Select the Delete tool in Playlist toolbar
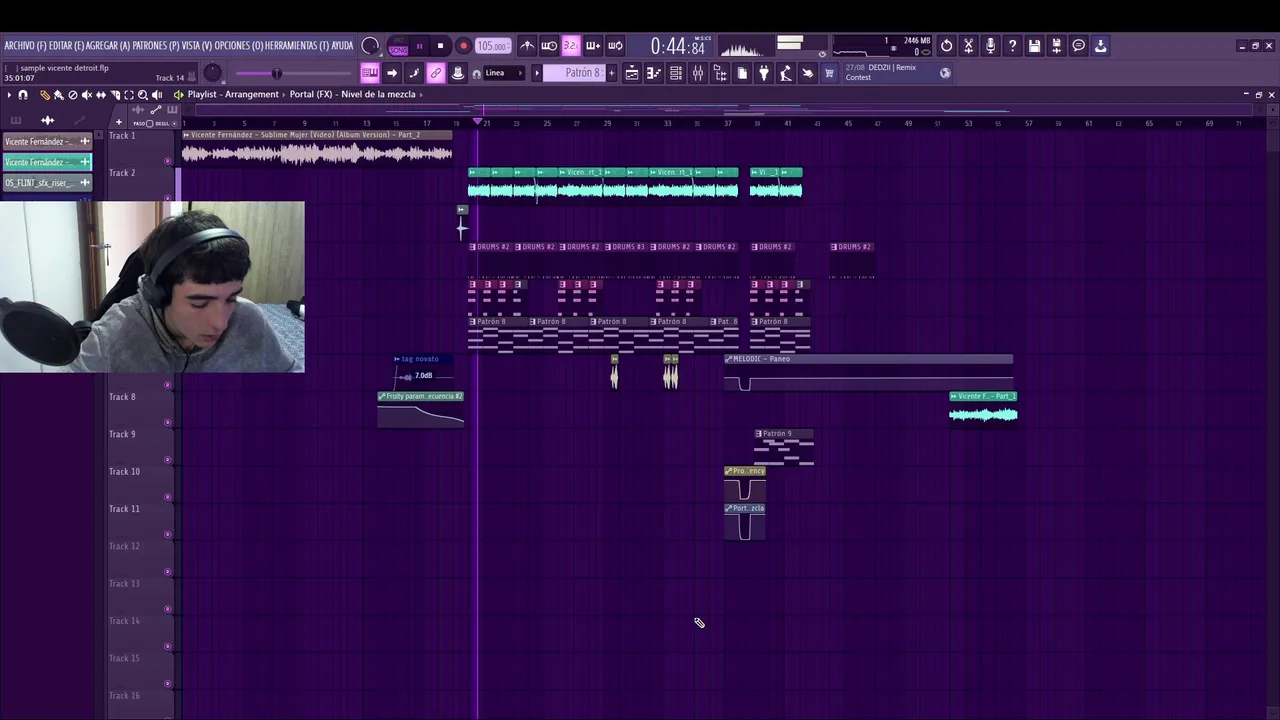This screenshot has width=1280, height=720. click(x=72, y=95)
